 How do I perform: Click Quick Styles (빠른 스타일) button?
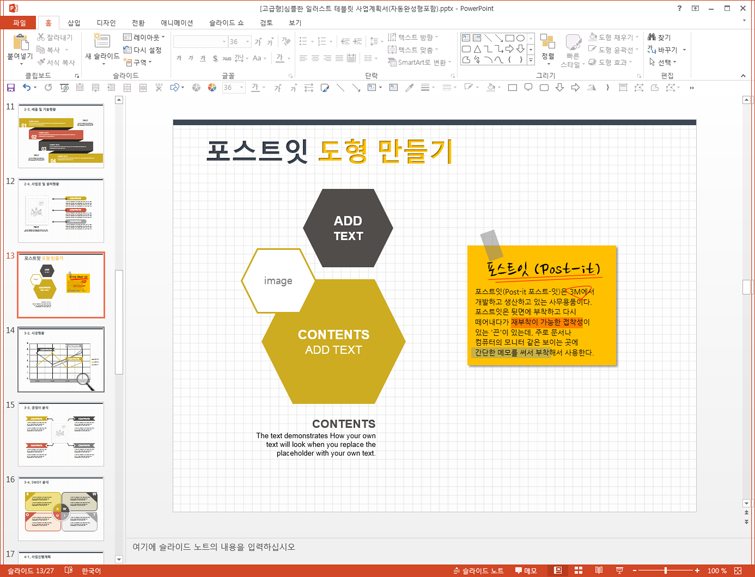pyautogui.click(x=573, y=50)
